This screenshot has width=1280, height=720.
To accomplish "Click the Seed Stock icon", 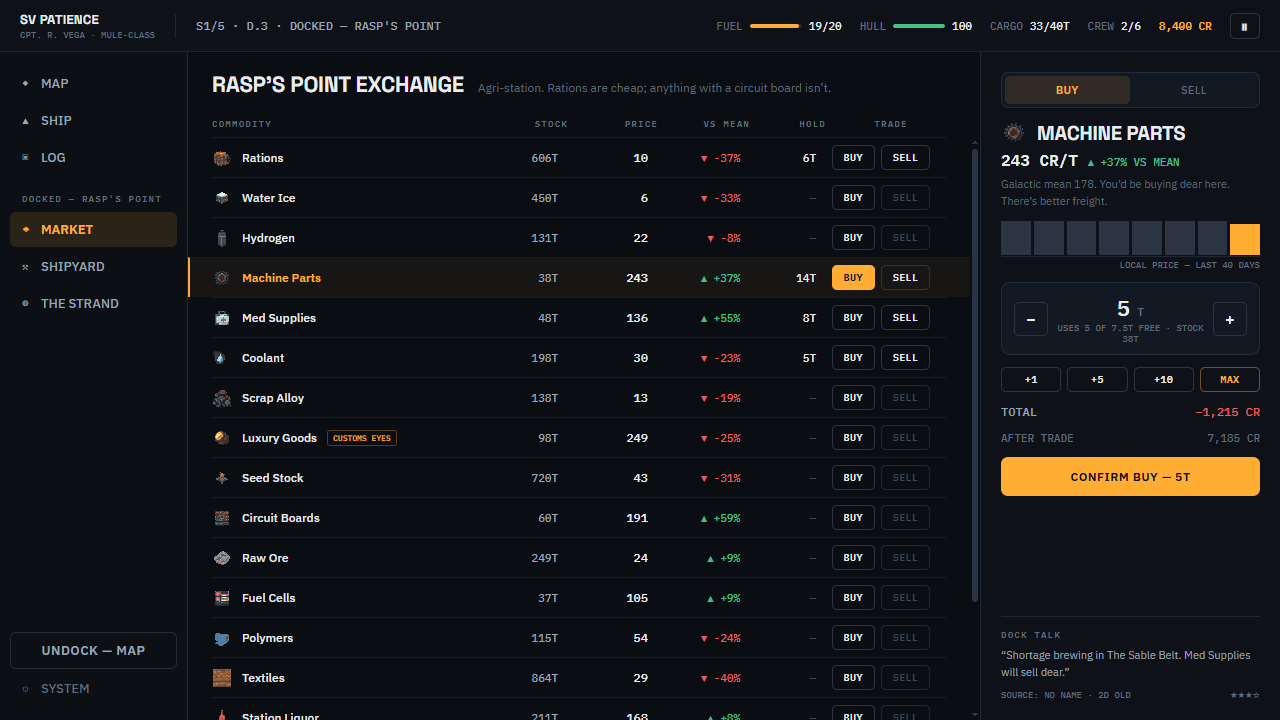I will click(x=222, y=478).
